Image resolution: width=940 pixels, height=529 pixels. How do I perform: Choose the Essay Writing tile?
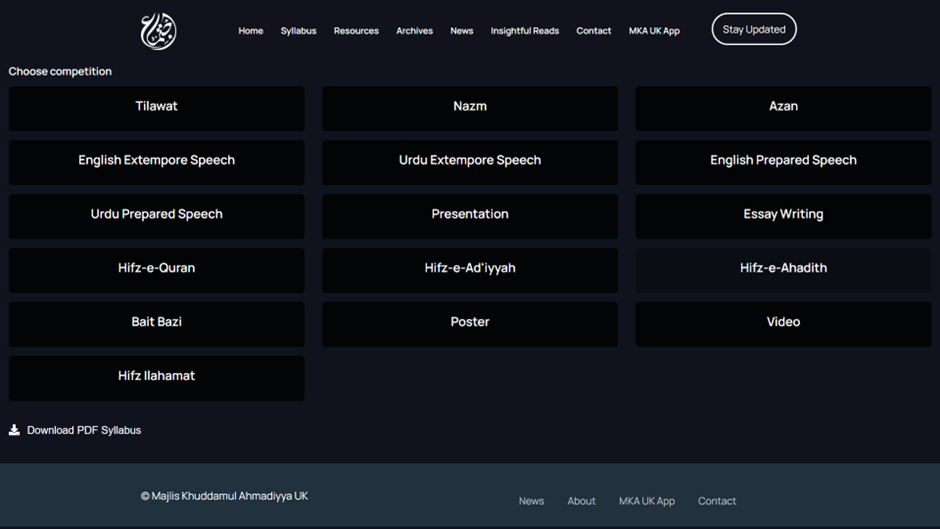tap(783, 215)
